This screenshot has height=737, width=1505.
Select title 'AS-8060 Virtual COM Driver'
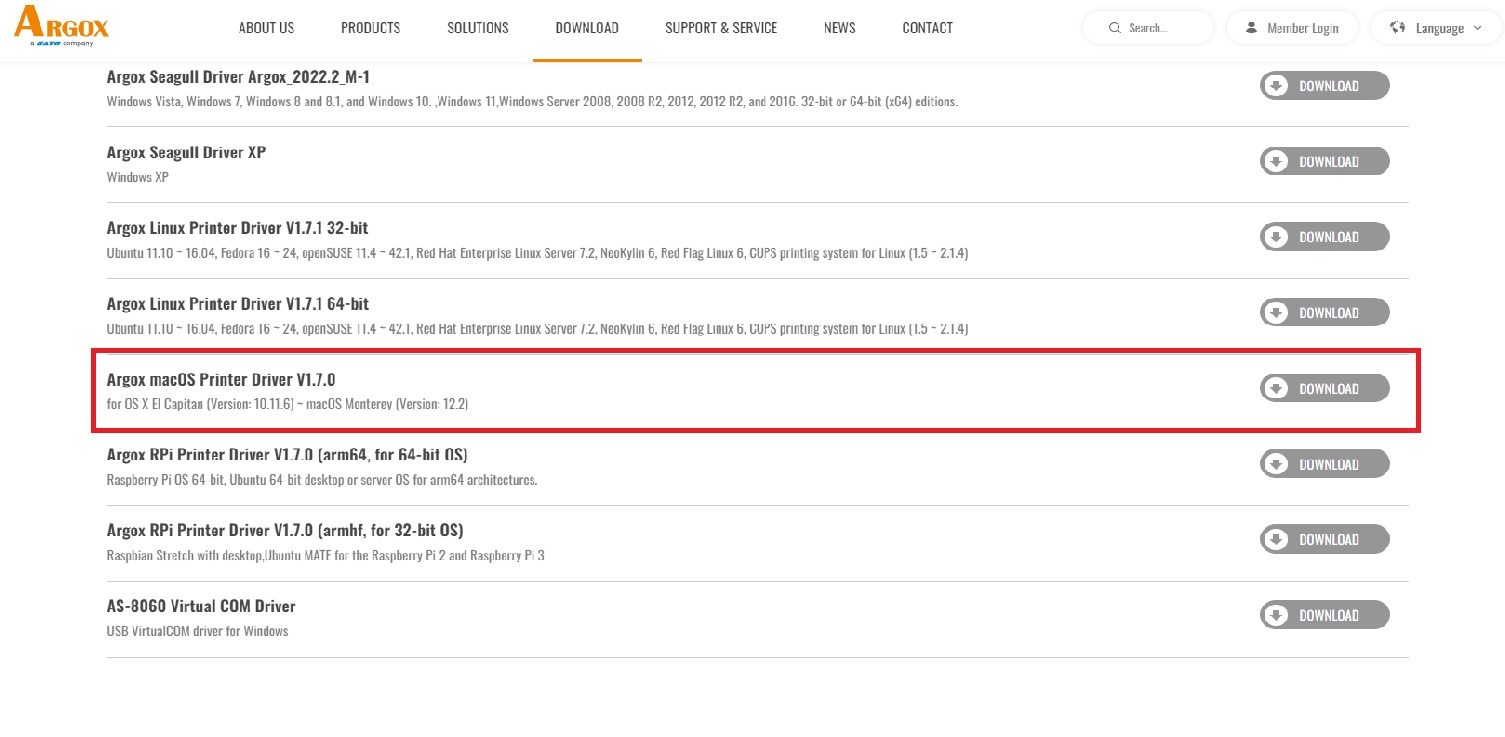(201, 606)
